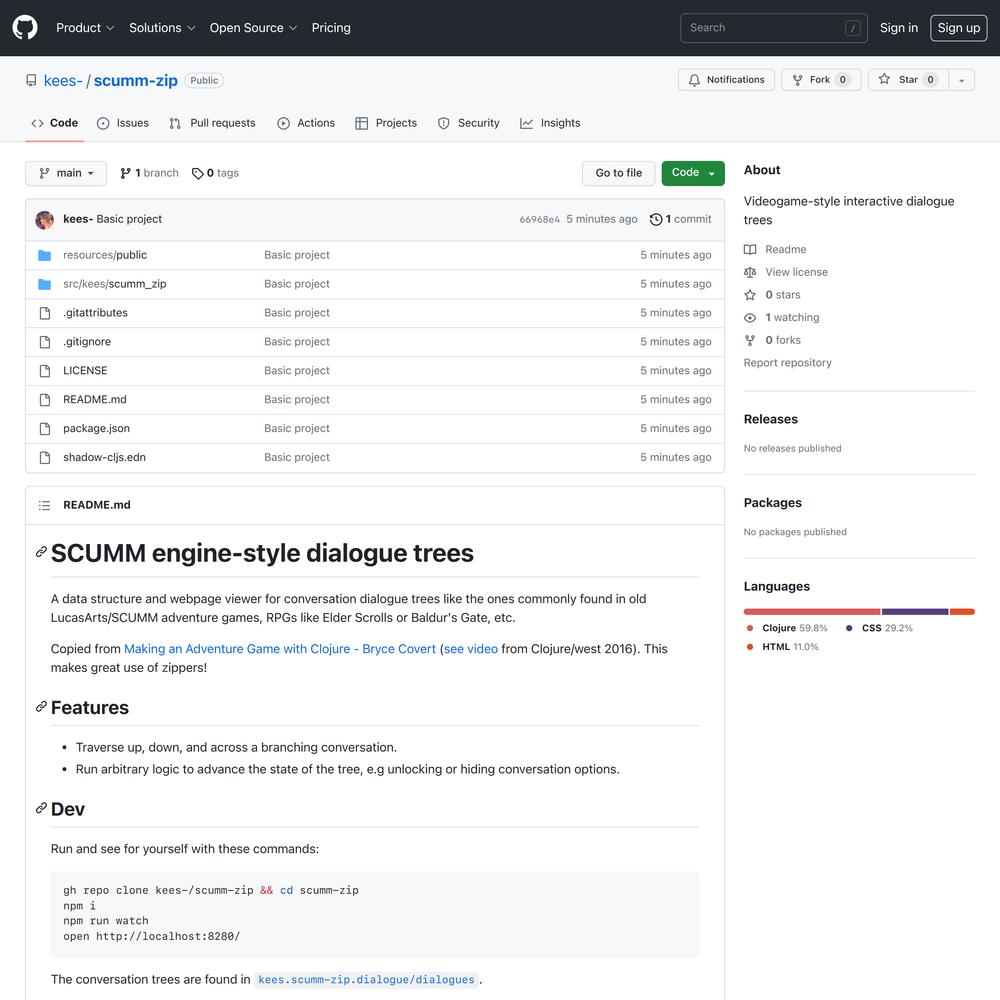
Task: Open the see video link
Action: pos(471,649)
